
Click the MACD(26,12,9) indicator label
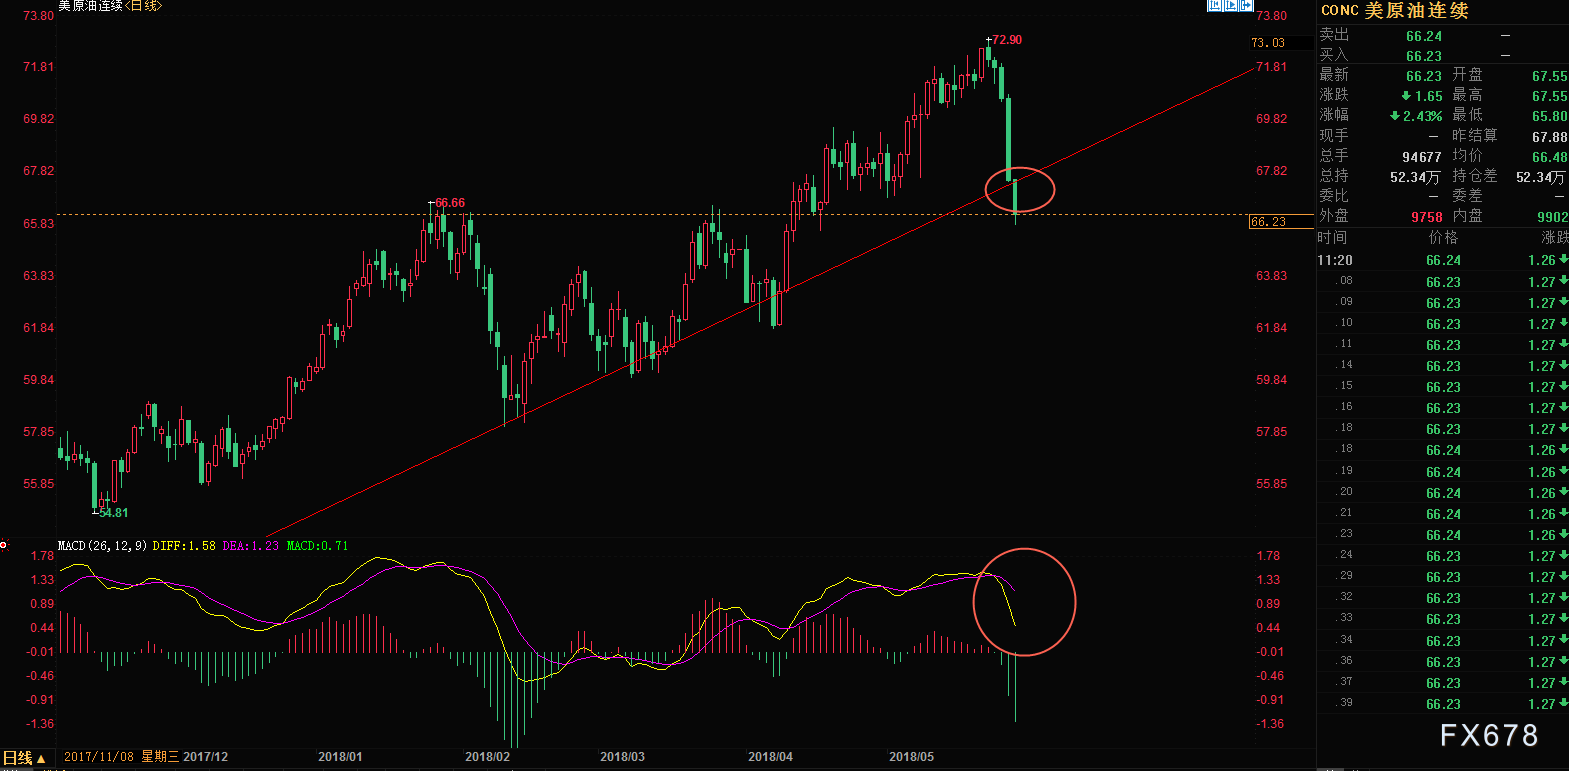point(102,546)
